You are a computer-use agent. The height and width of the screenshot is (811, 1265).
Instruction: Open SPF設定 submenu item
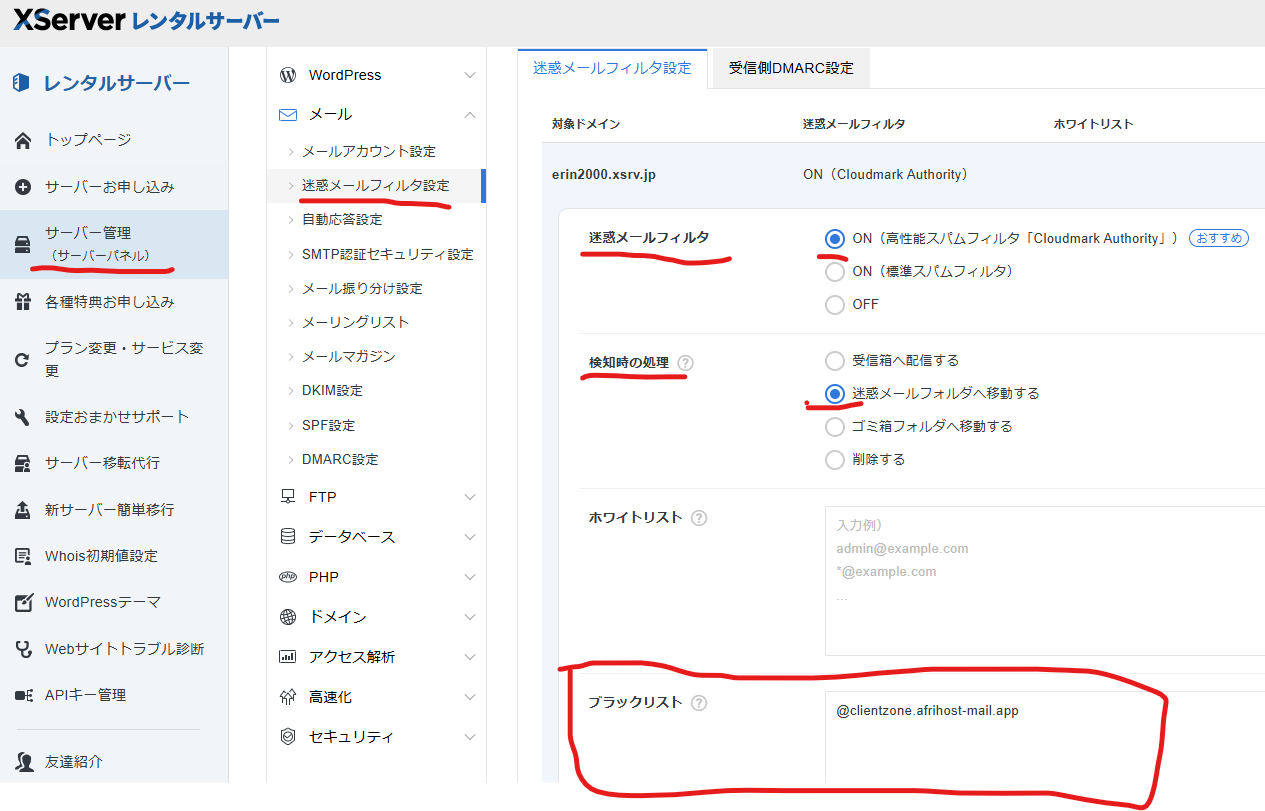pyautogui.click(x=328, y=425)
